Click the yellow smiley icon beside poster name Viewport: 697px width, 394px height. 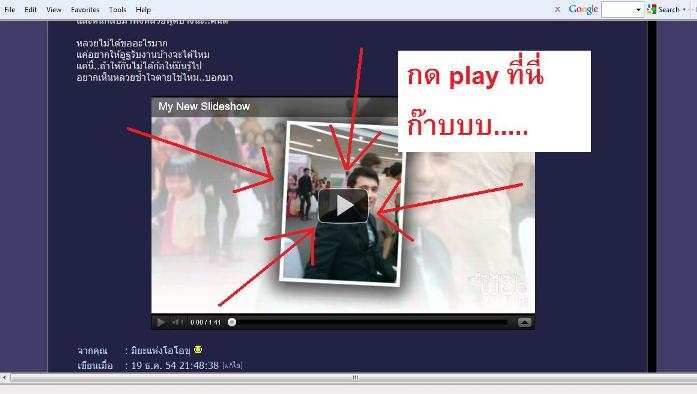pos(198,350)
